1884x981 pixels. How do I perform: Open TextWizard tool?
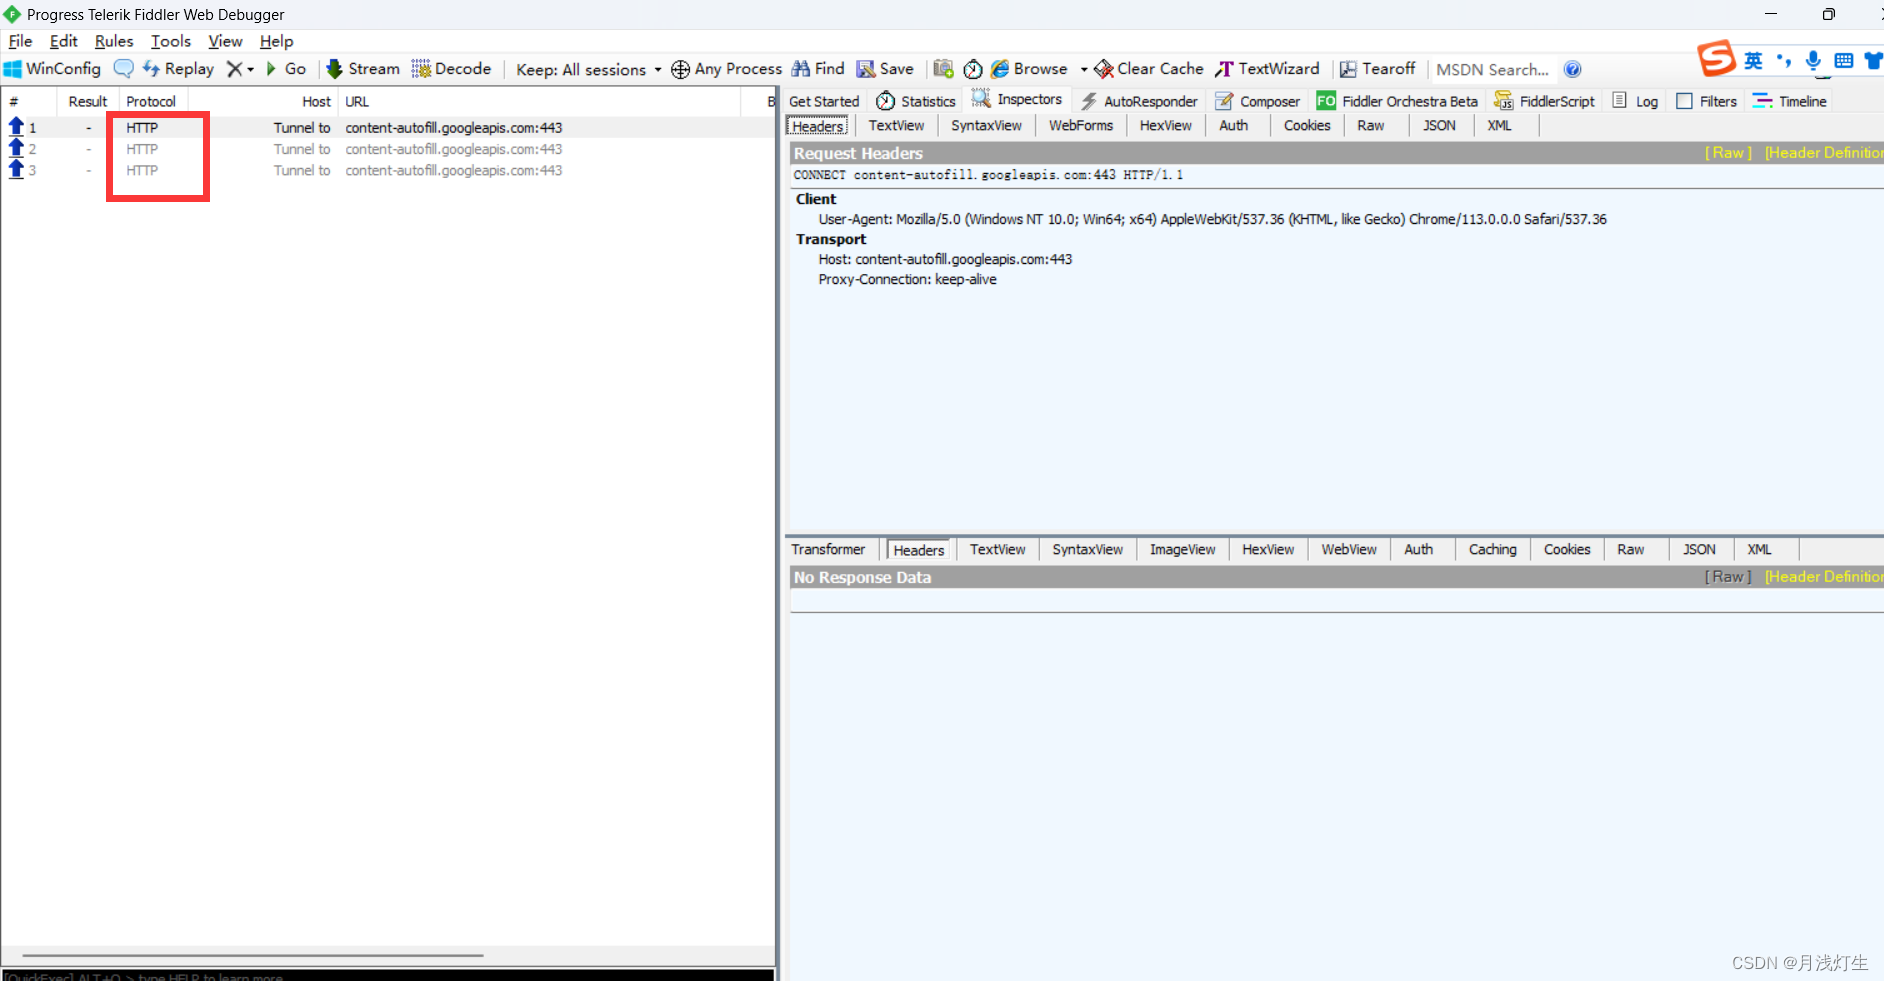pos(1267,69)
